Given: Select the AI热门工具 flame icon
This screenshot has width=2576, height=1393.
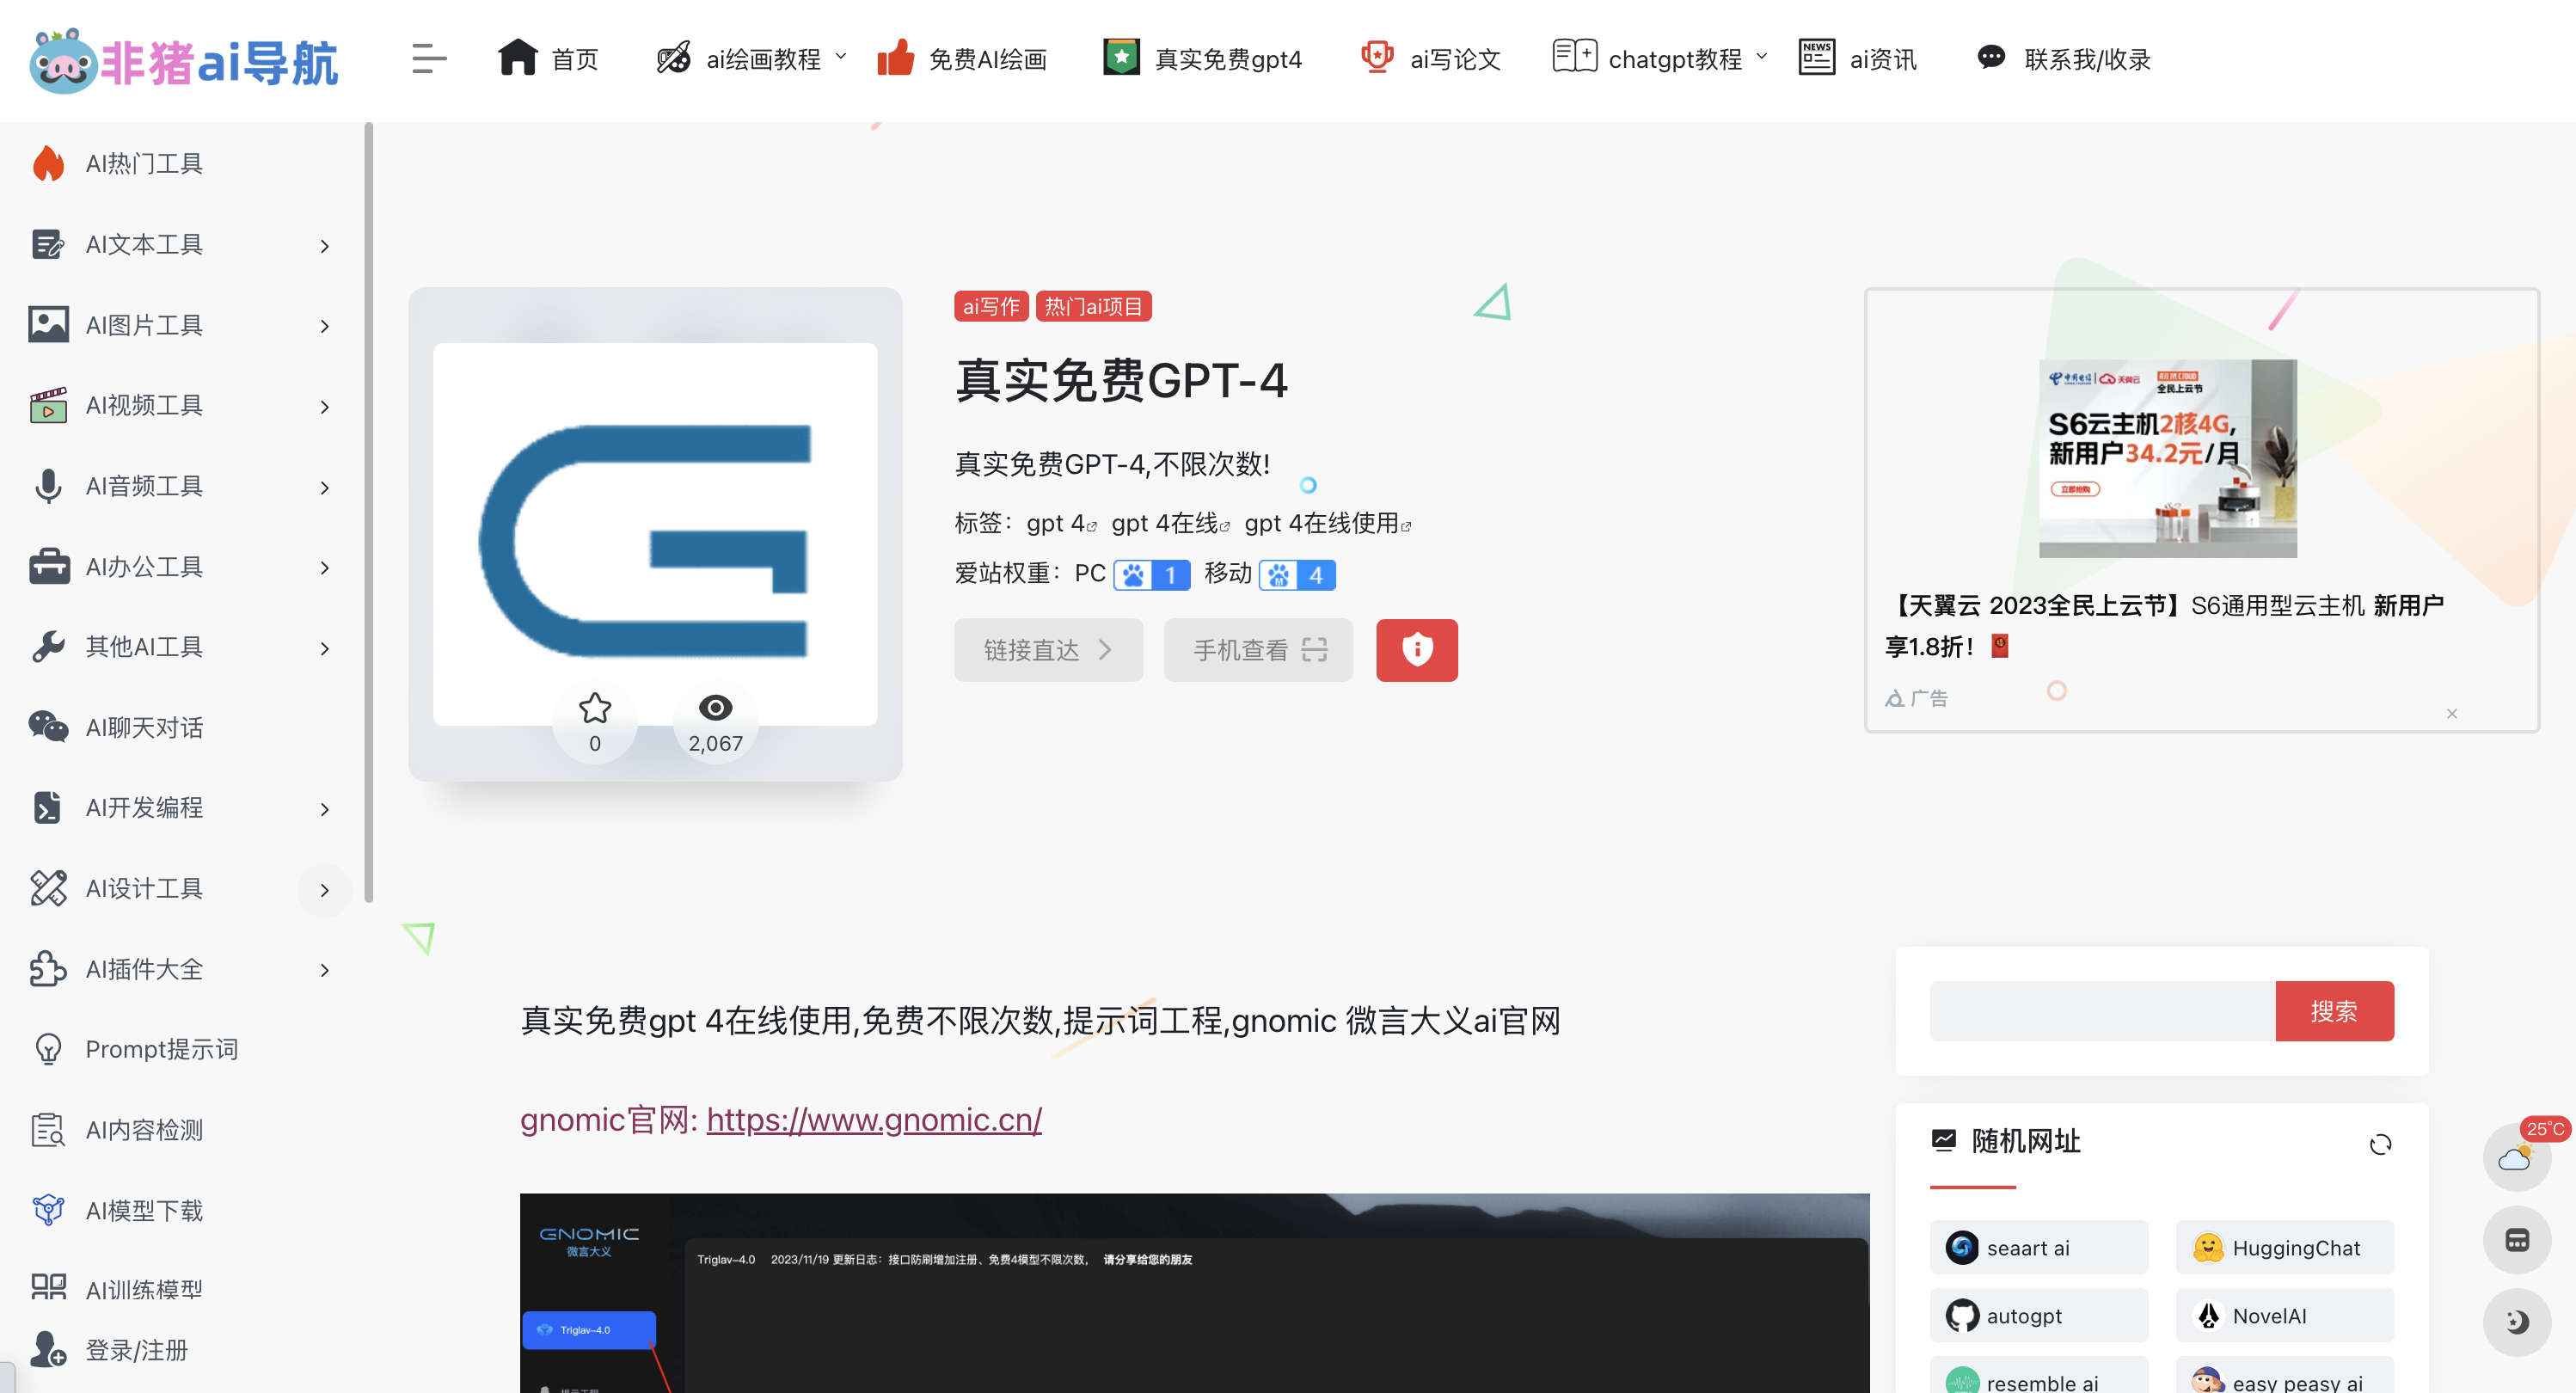Looking at the screenshot, I should (x=48, y=164).
